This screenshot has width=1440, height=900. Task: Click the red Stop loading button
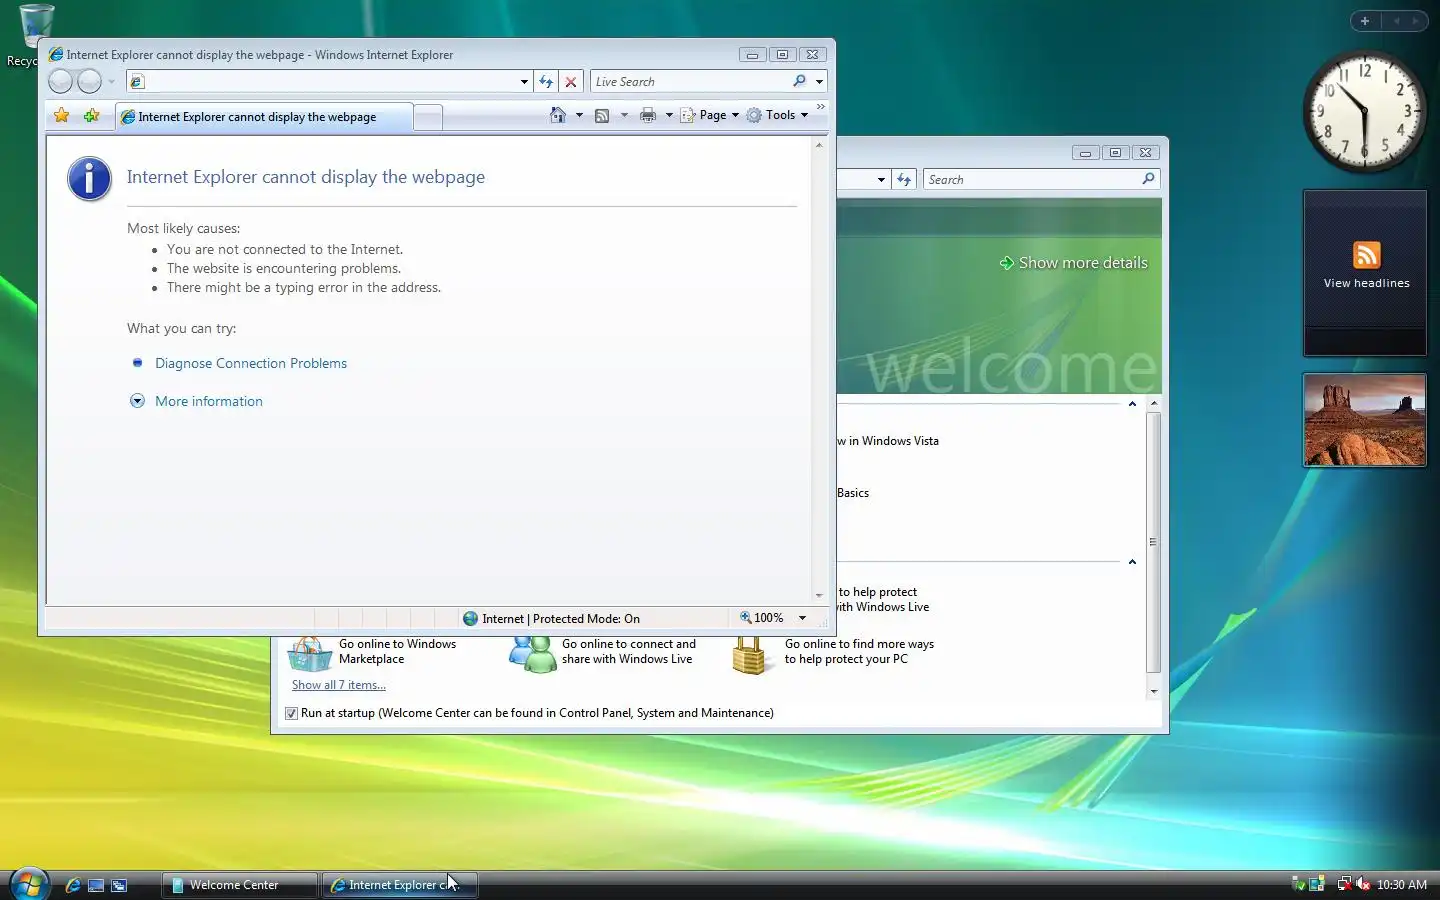(571, 82)
